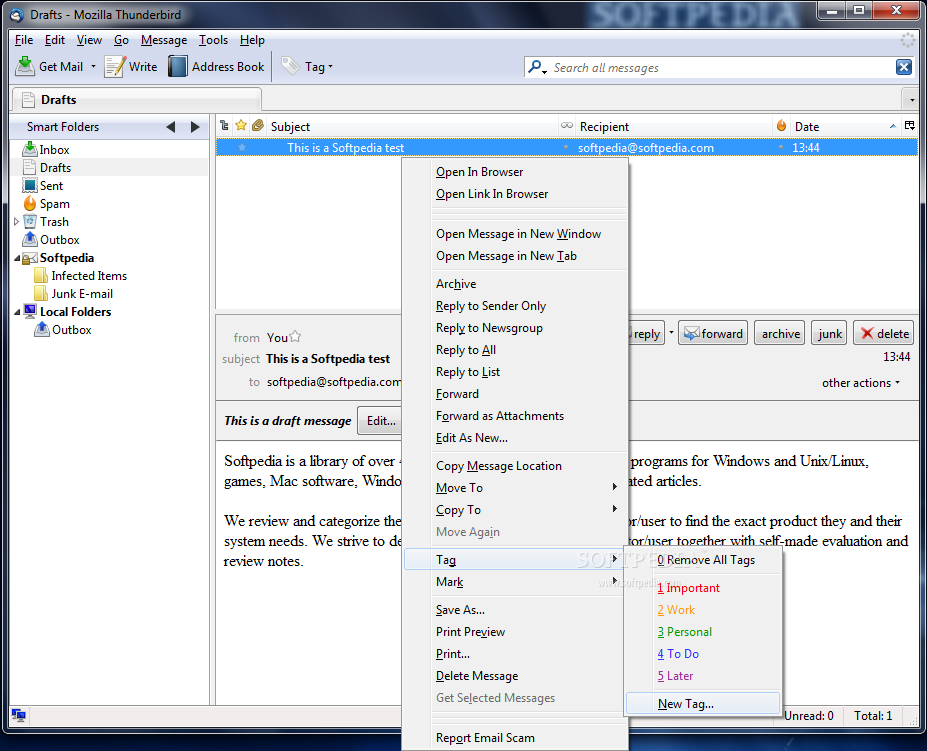
Task: Click the Softpedia account mail icon
Action: [30, 257]
